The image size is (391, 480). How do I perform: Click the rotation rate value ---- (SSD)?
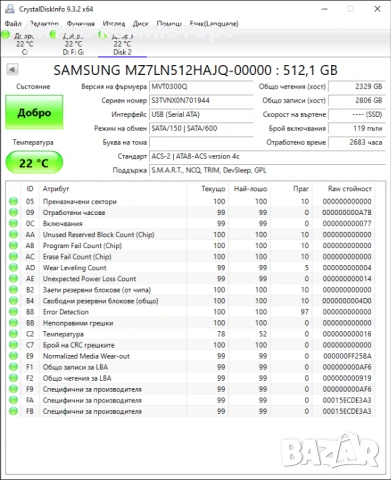click(x=357, y=115)
